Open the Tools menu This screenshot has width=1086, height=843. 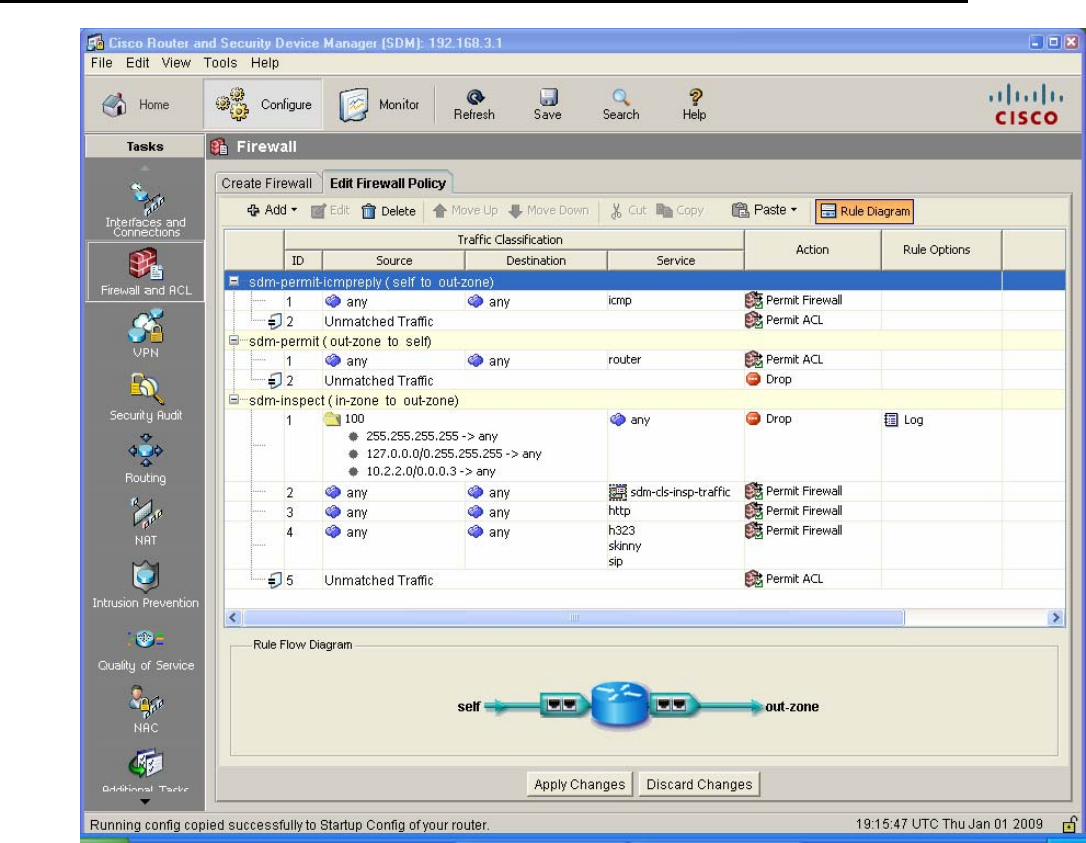[220, 63]
